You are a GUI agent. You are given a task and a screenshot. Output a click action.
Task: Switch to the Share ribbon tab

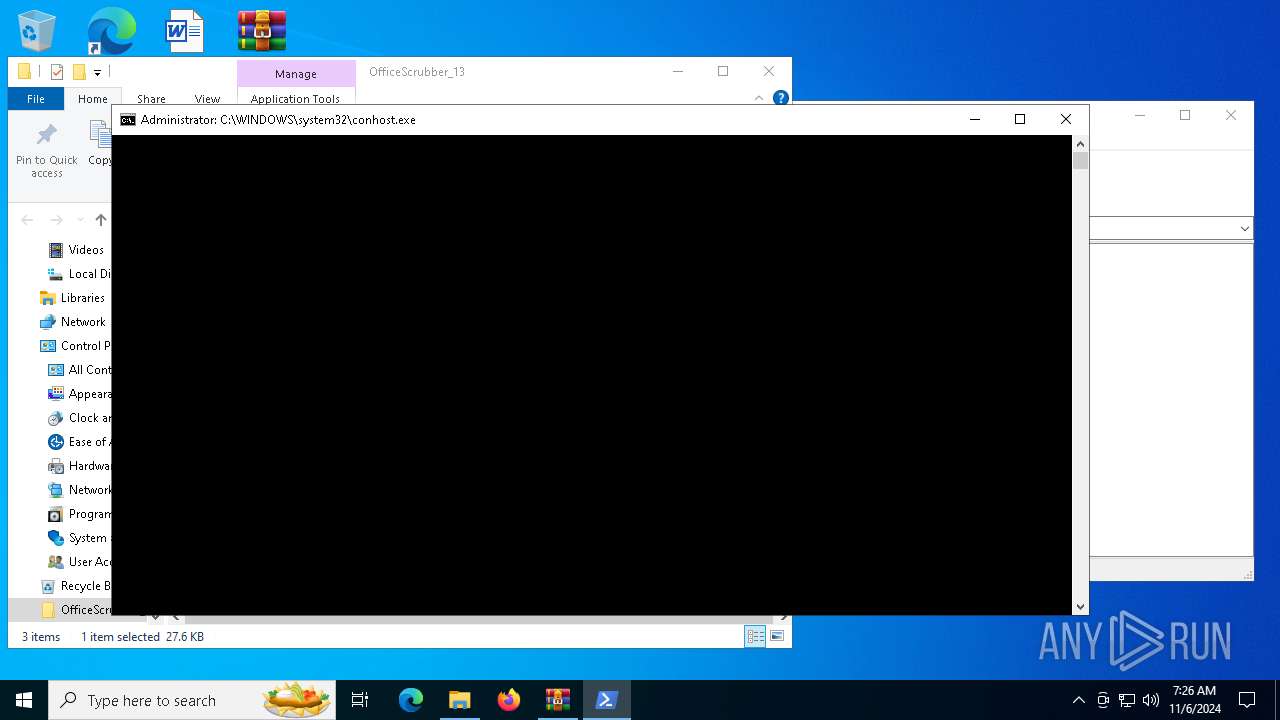click(151, 99)
